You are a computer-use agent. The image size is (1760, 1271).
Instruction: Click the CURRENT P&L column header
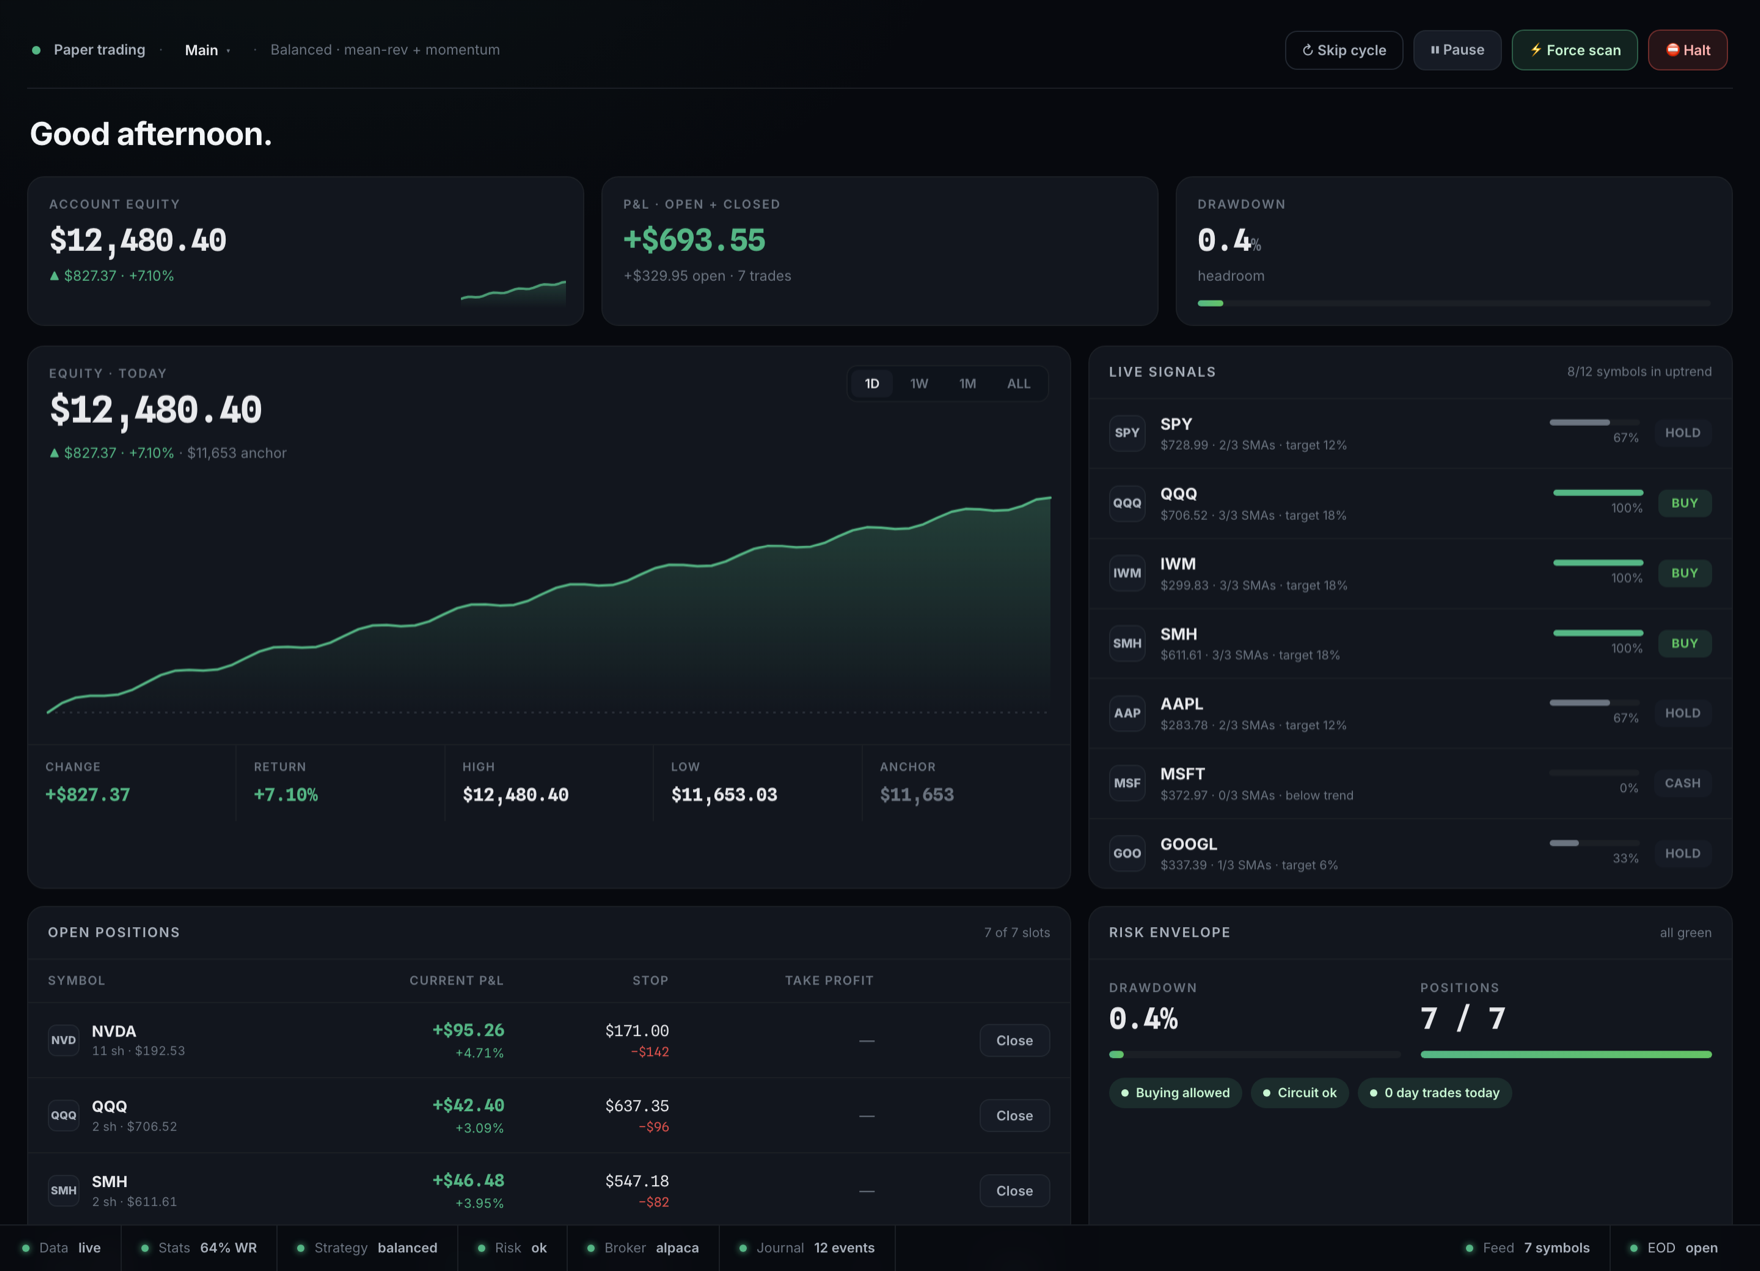456,981
